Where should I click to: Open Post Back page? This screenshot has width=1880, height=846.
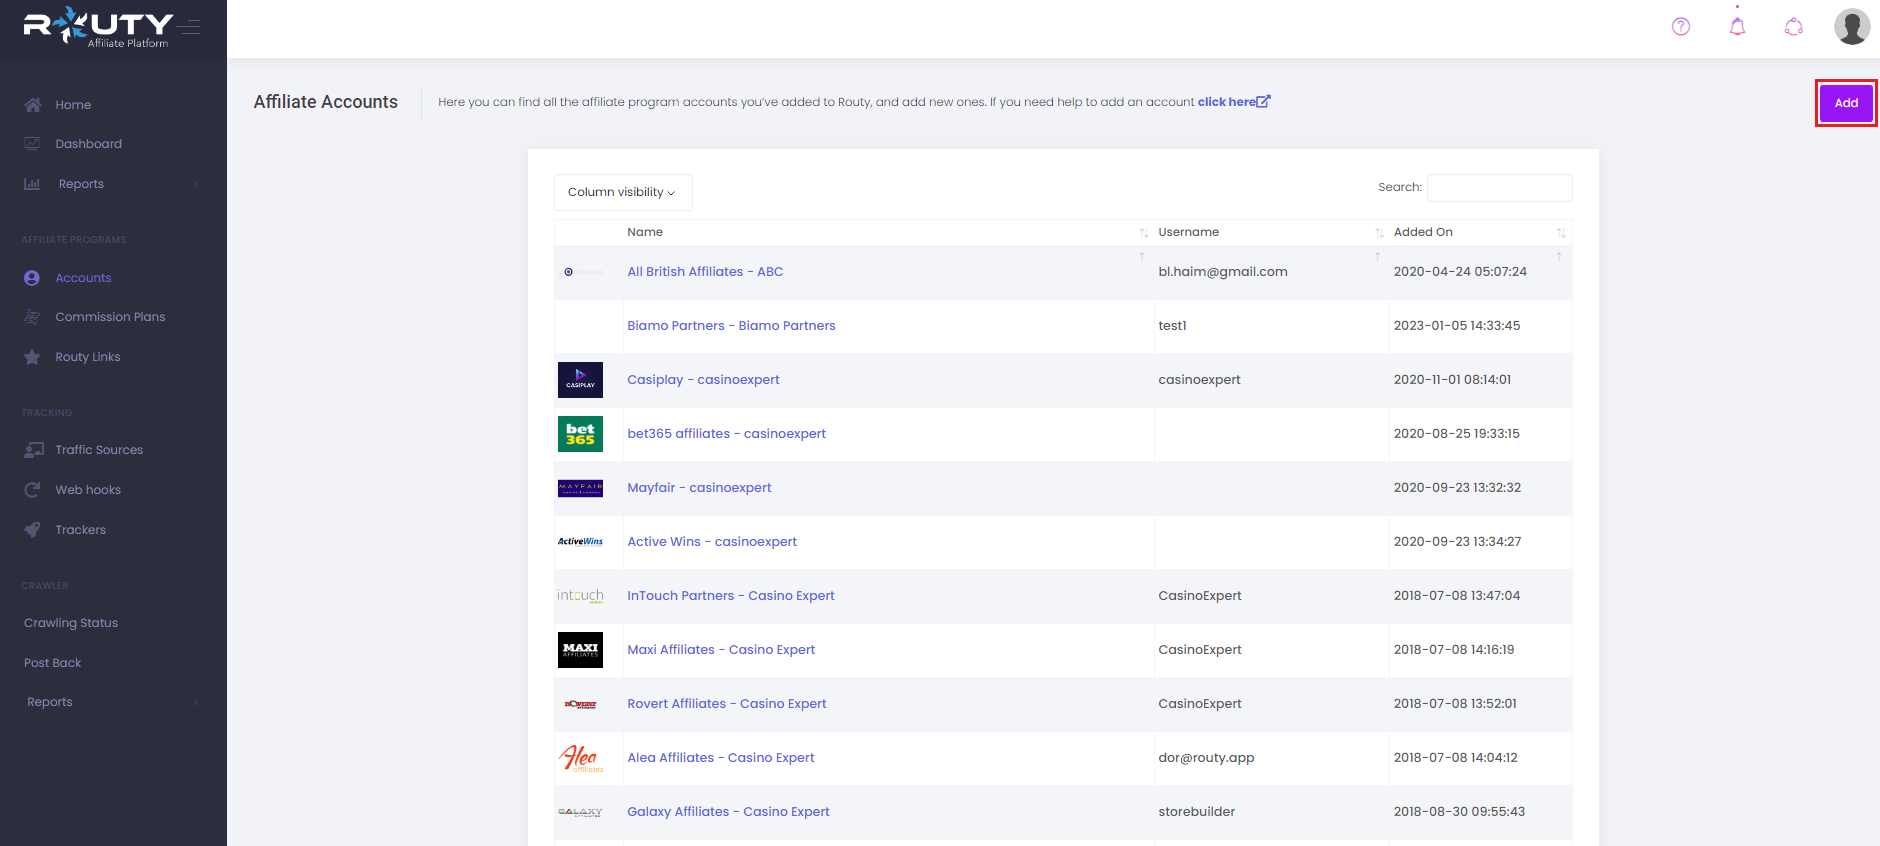pos(53,663)
